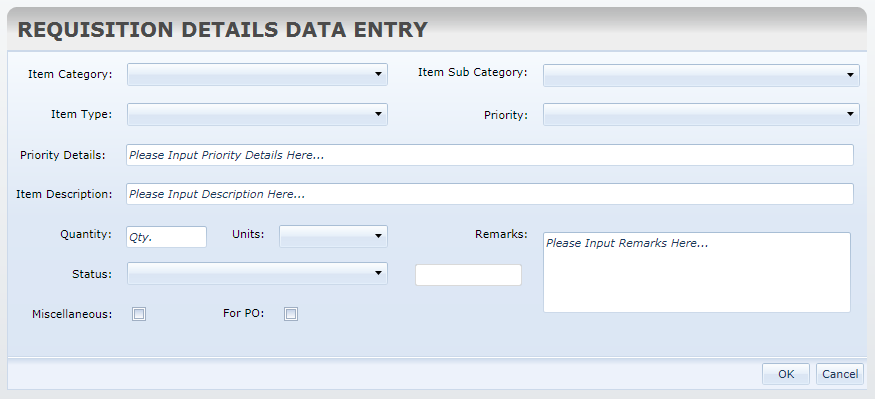
Task: Expand the Status dropdown
Action: [257, 273]
